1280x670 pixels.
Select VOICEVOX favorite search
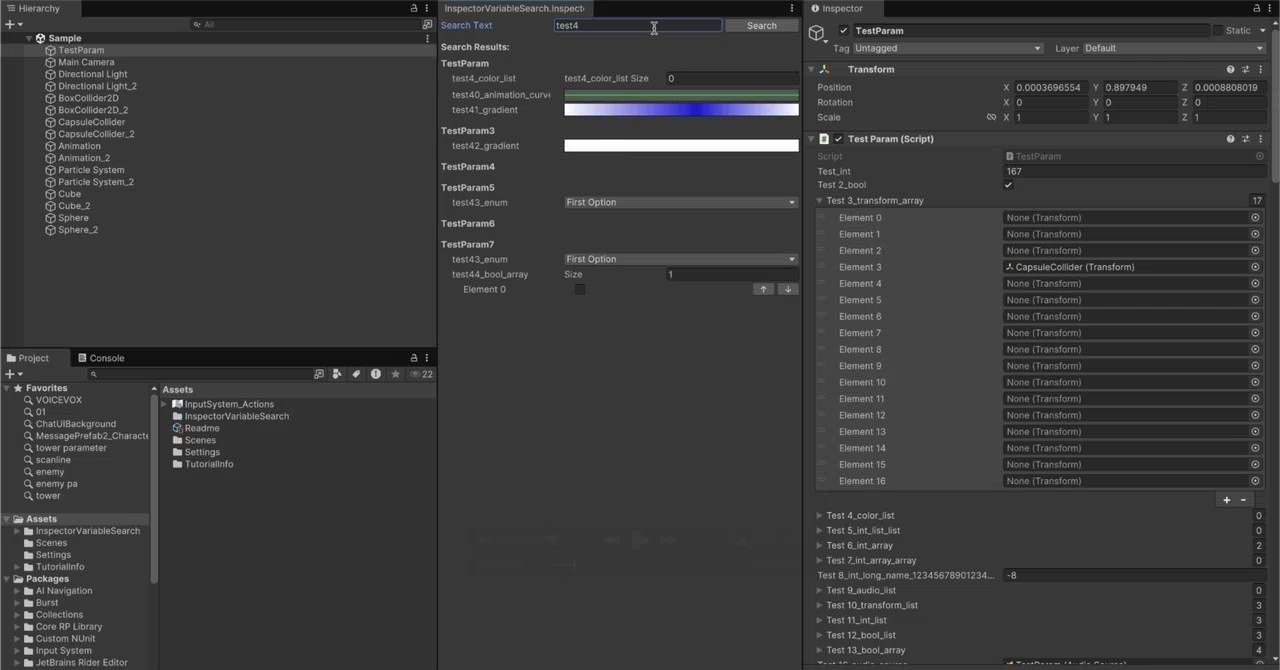point(59,400)
